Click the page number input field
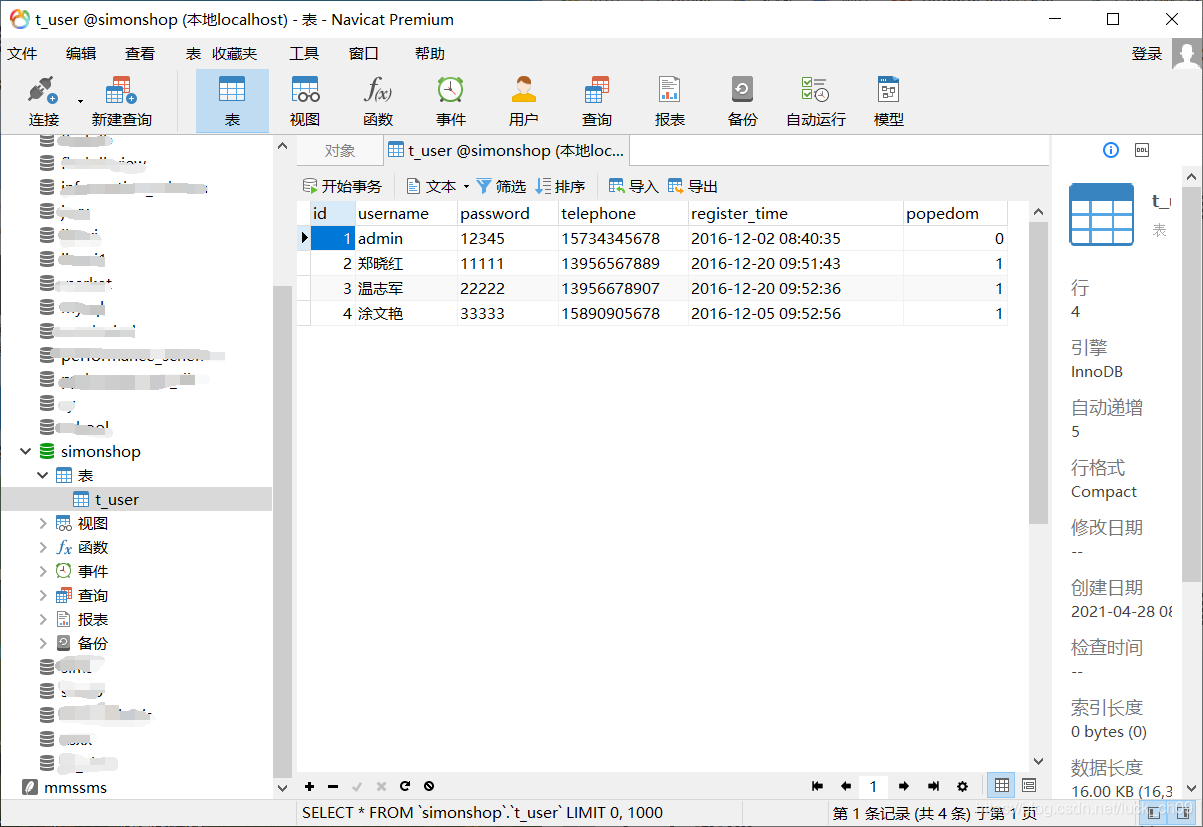Viewport: 1203px width, 827px height. pyautogui.click(x=873, y=786)
